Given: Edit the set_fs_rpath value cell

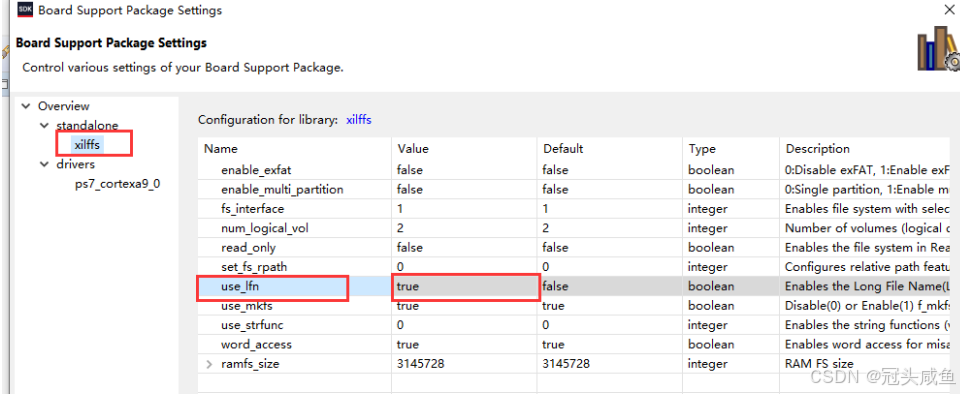Looking at the screenshot, I should pyautogui.click(x=465, y=267).
